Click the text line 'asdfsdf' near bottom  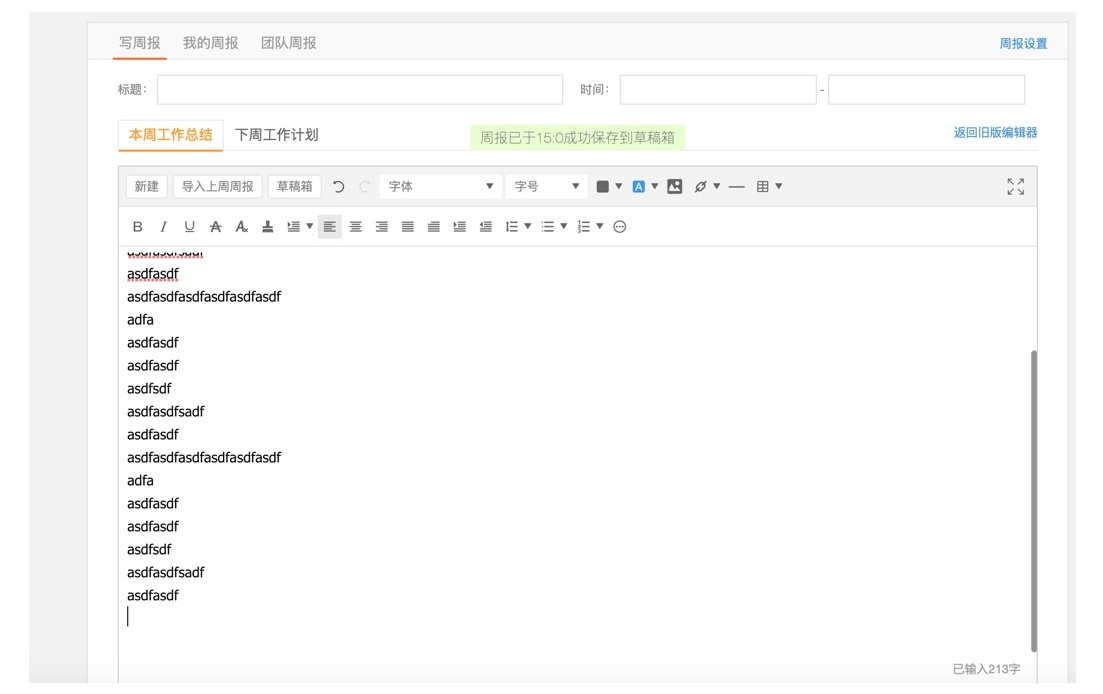coord(149,549)
